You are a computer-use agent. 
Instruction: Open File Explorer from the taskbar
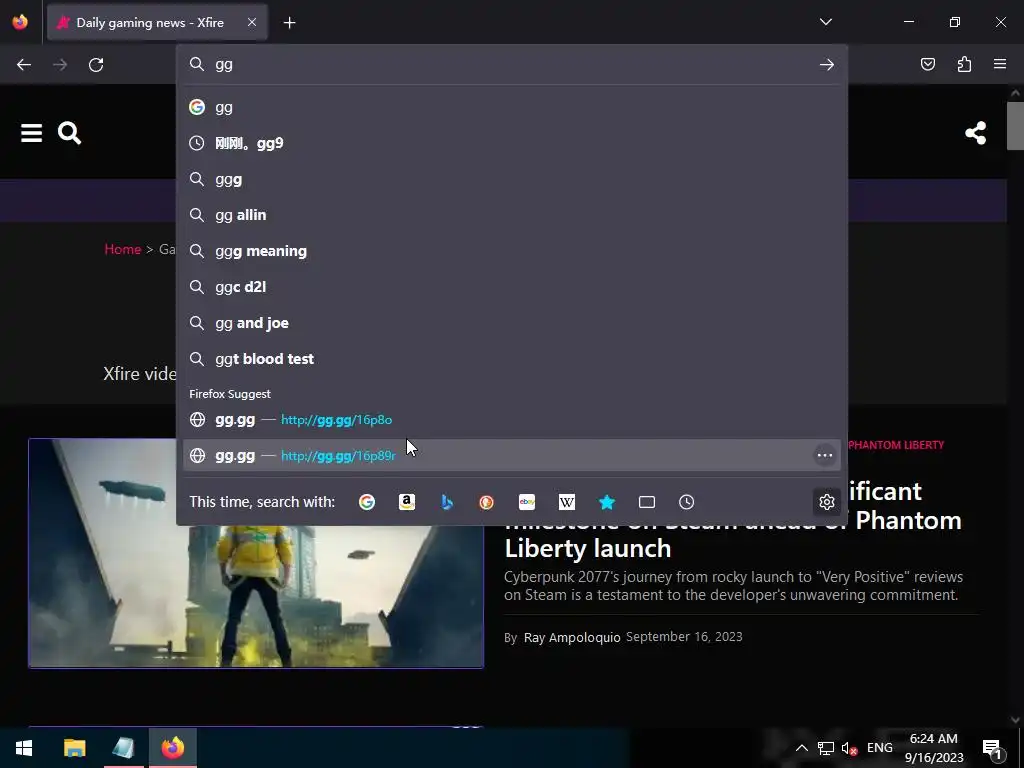[x=74, y=748]
